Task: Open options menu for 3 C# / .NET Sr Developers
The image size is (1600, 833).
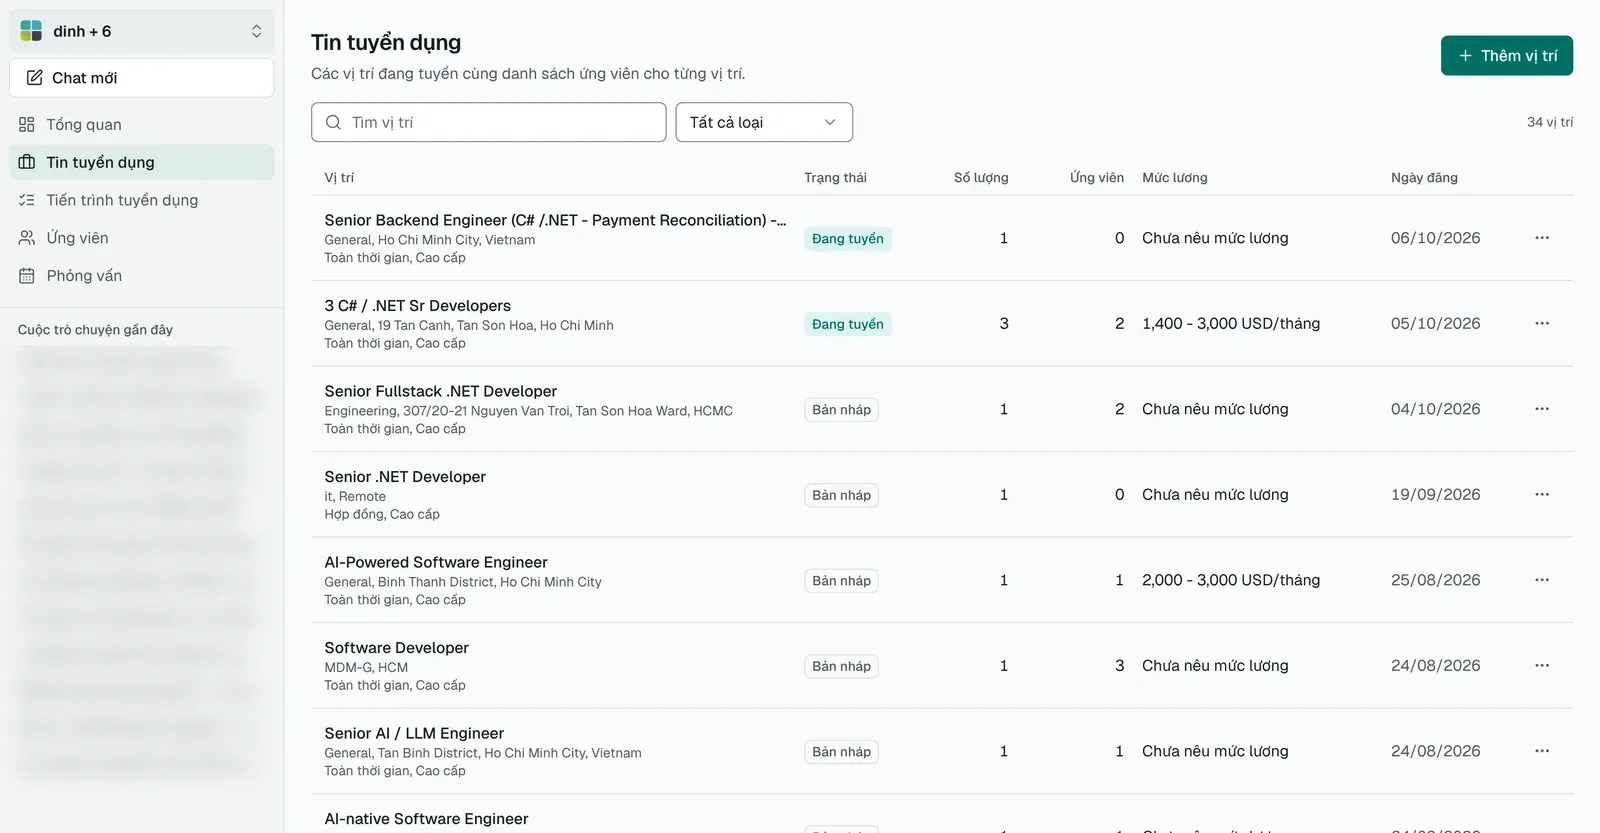Action: point(1542,324)
